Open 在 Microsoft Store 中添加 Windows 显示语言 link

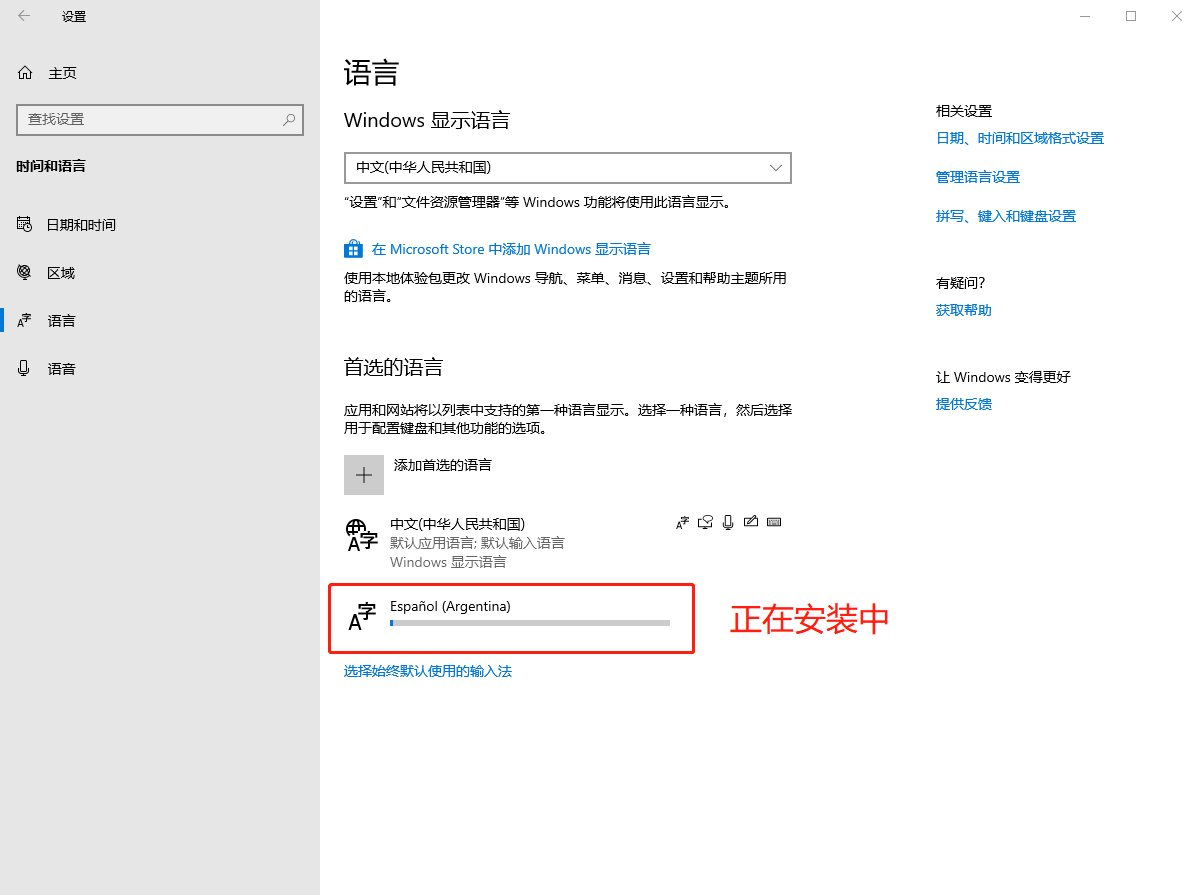click(511, 249)
